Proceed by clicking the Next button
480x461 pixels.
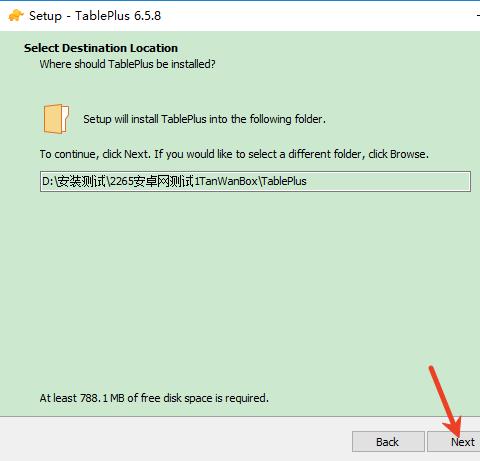[x=454, y=442]
